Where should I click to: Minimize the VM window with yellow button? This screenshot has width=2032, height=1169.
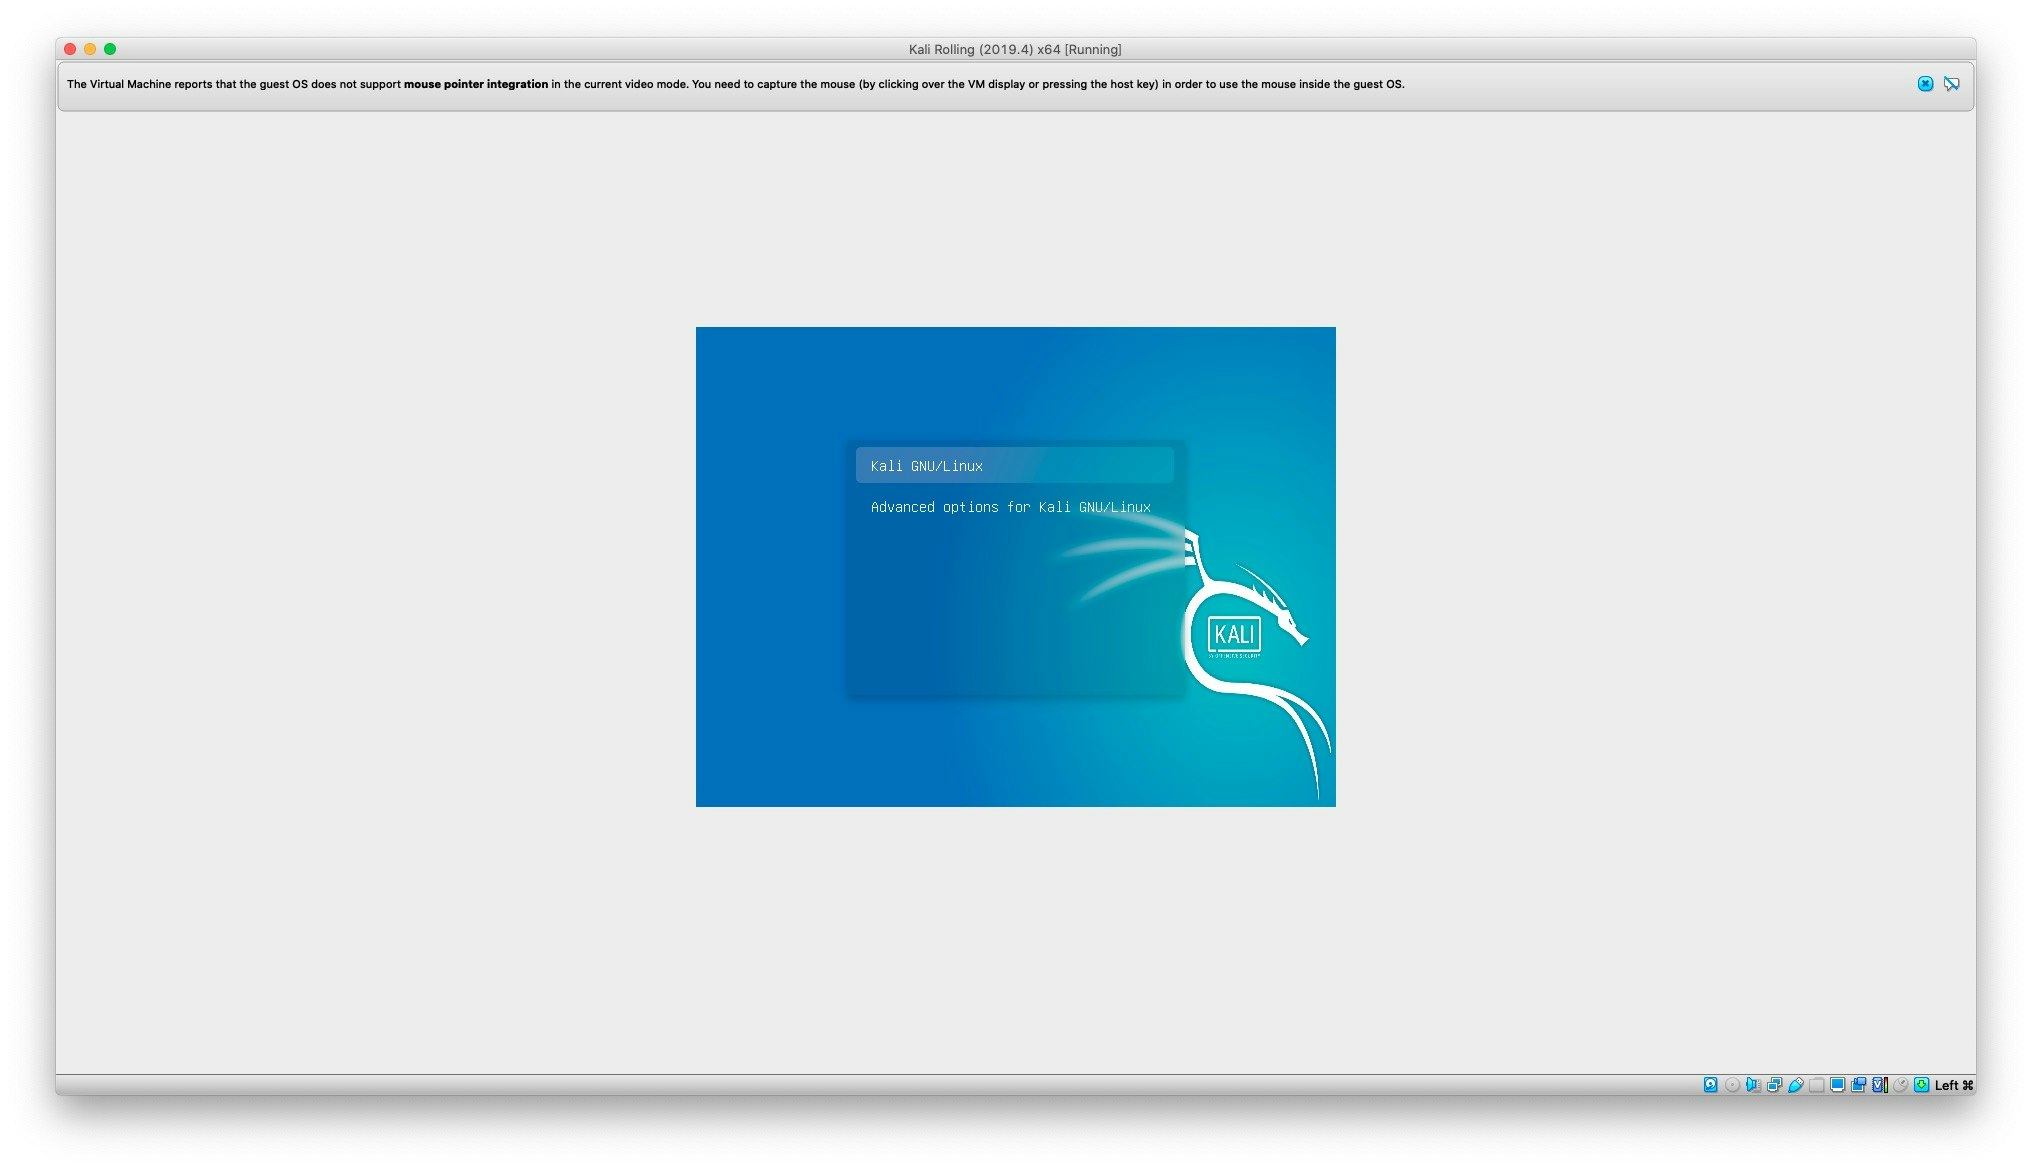tap(90, 49)
